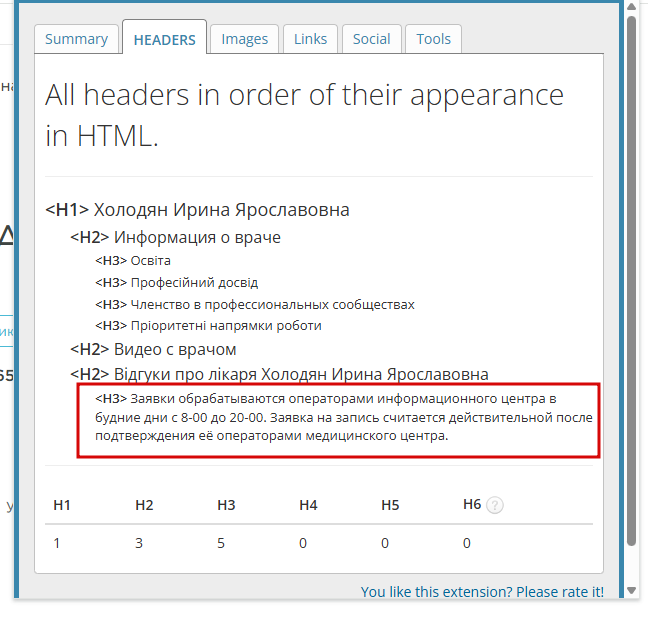Select the H2 'Відгуки про лікаря' header
The height and width of the screenshot is (618, 648).
click(x=279, y=374)
